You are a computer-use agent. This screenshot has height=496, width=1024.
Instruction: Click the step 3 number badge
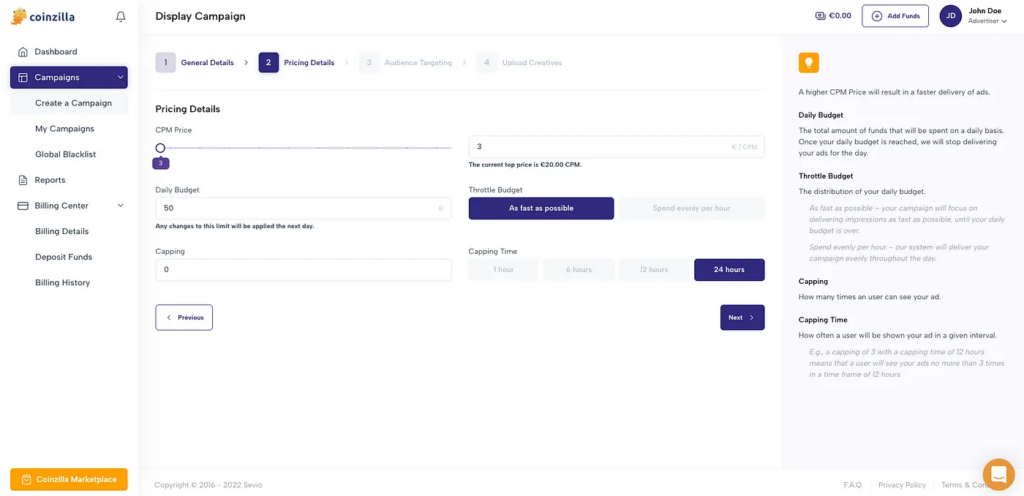(369, 63)
